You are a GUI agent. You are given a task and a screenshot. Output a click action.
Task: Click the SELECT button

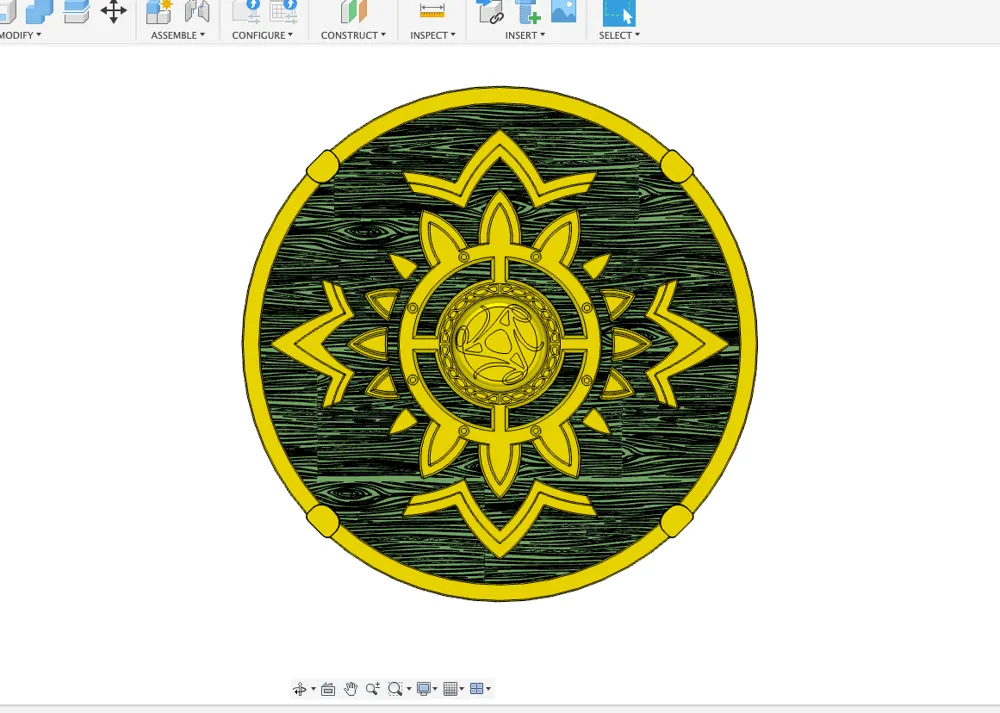616,35
